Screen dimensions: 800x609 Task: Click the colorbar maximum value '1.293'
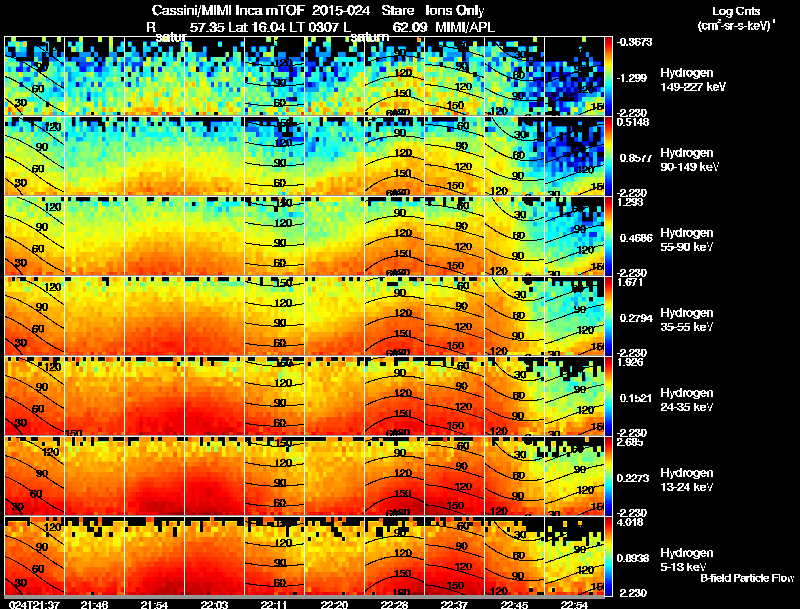(x=629, y=202)
